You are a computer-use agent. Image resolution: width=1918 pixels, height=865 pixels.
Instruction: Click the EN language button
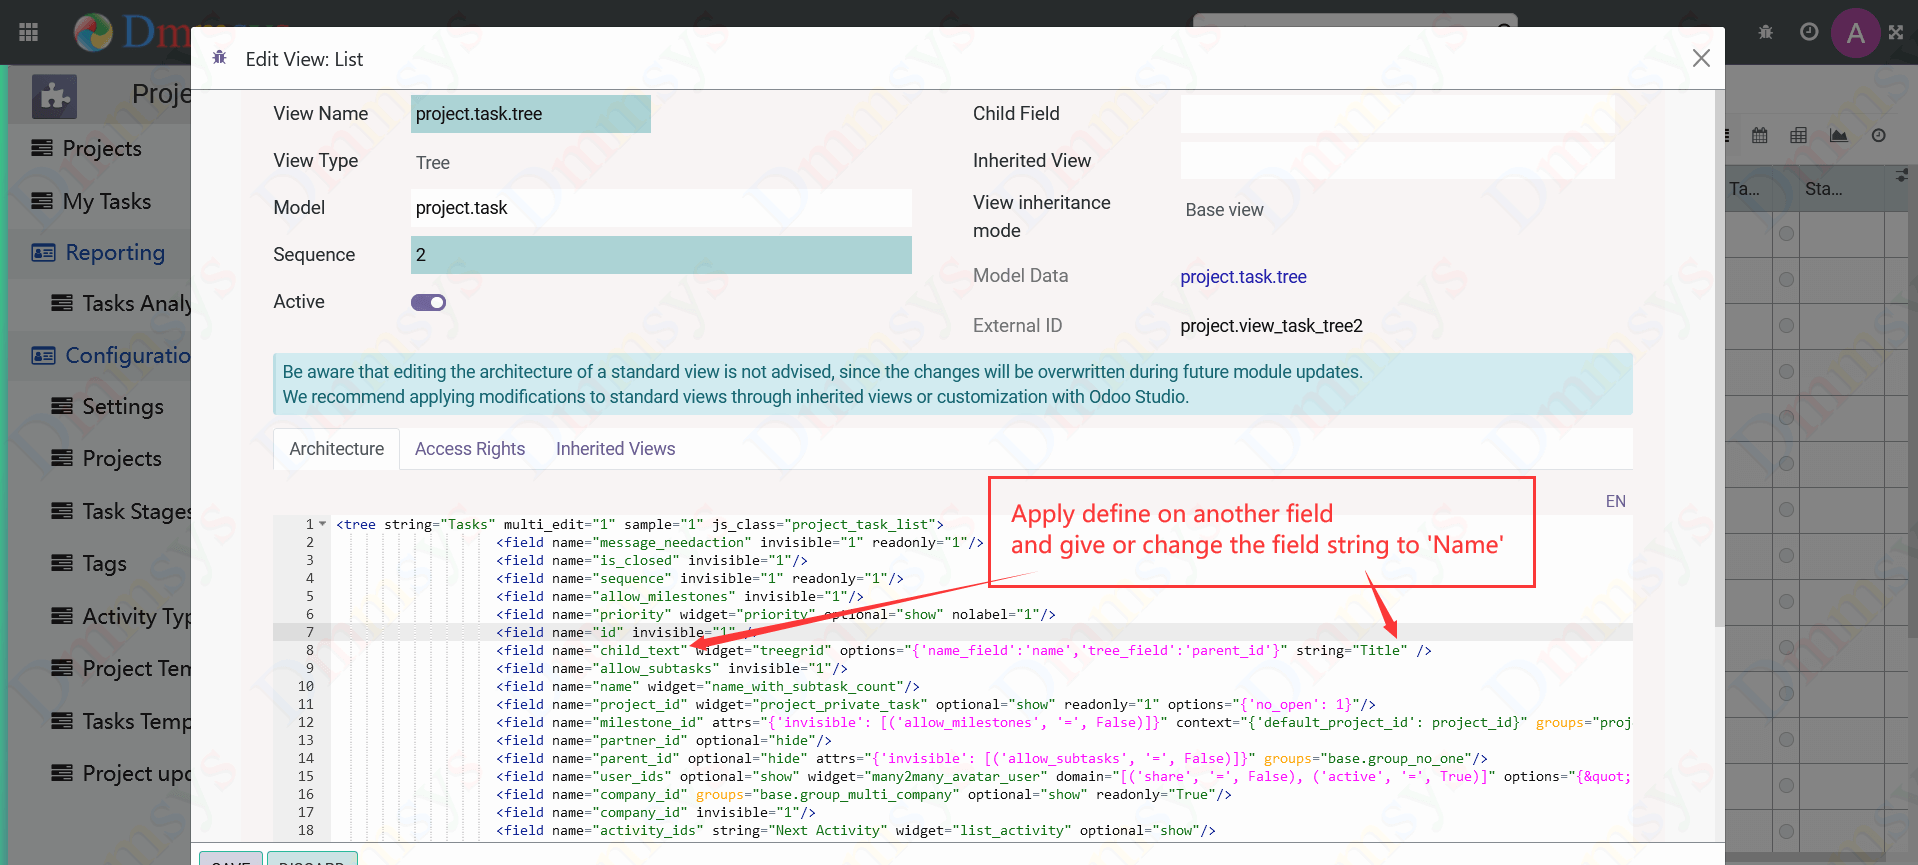tap(1616, 501)
